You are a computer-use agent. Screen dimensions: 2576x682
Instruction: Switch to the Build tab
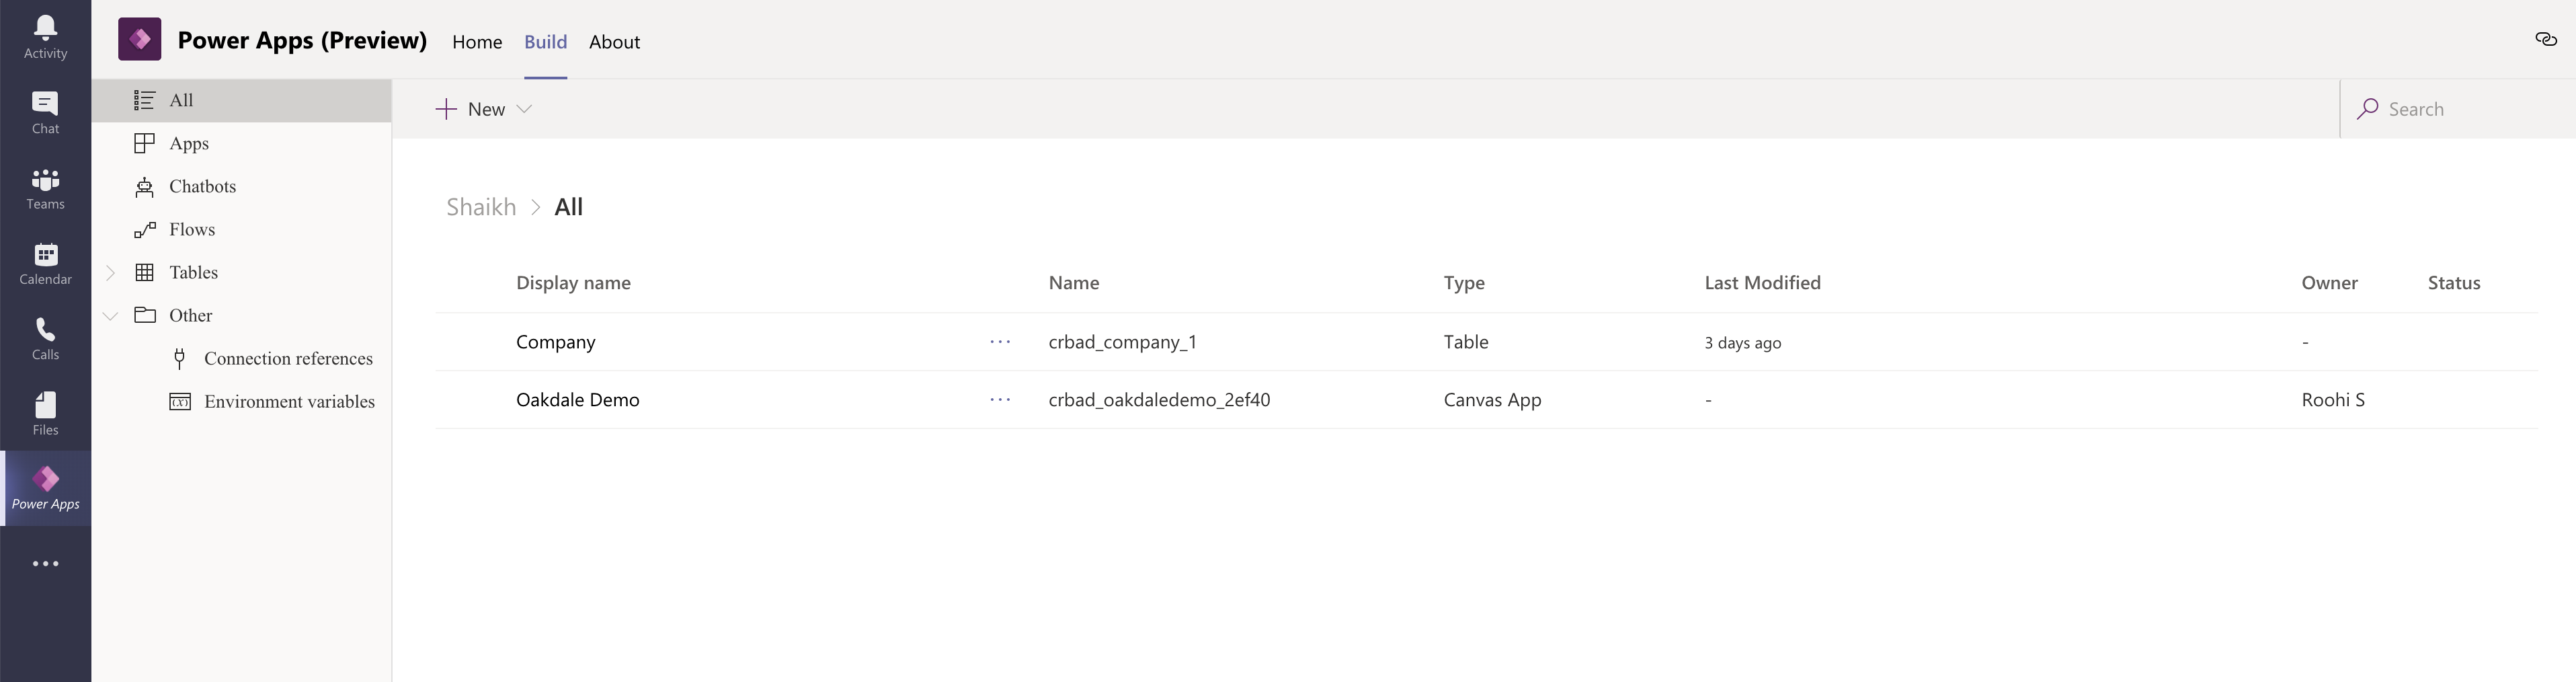(545, 42)
